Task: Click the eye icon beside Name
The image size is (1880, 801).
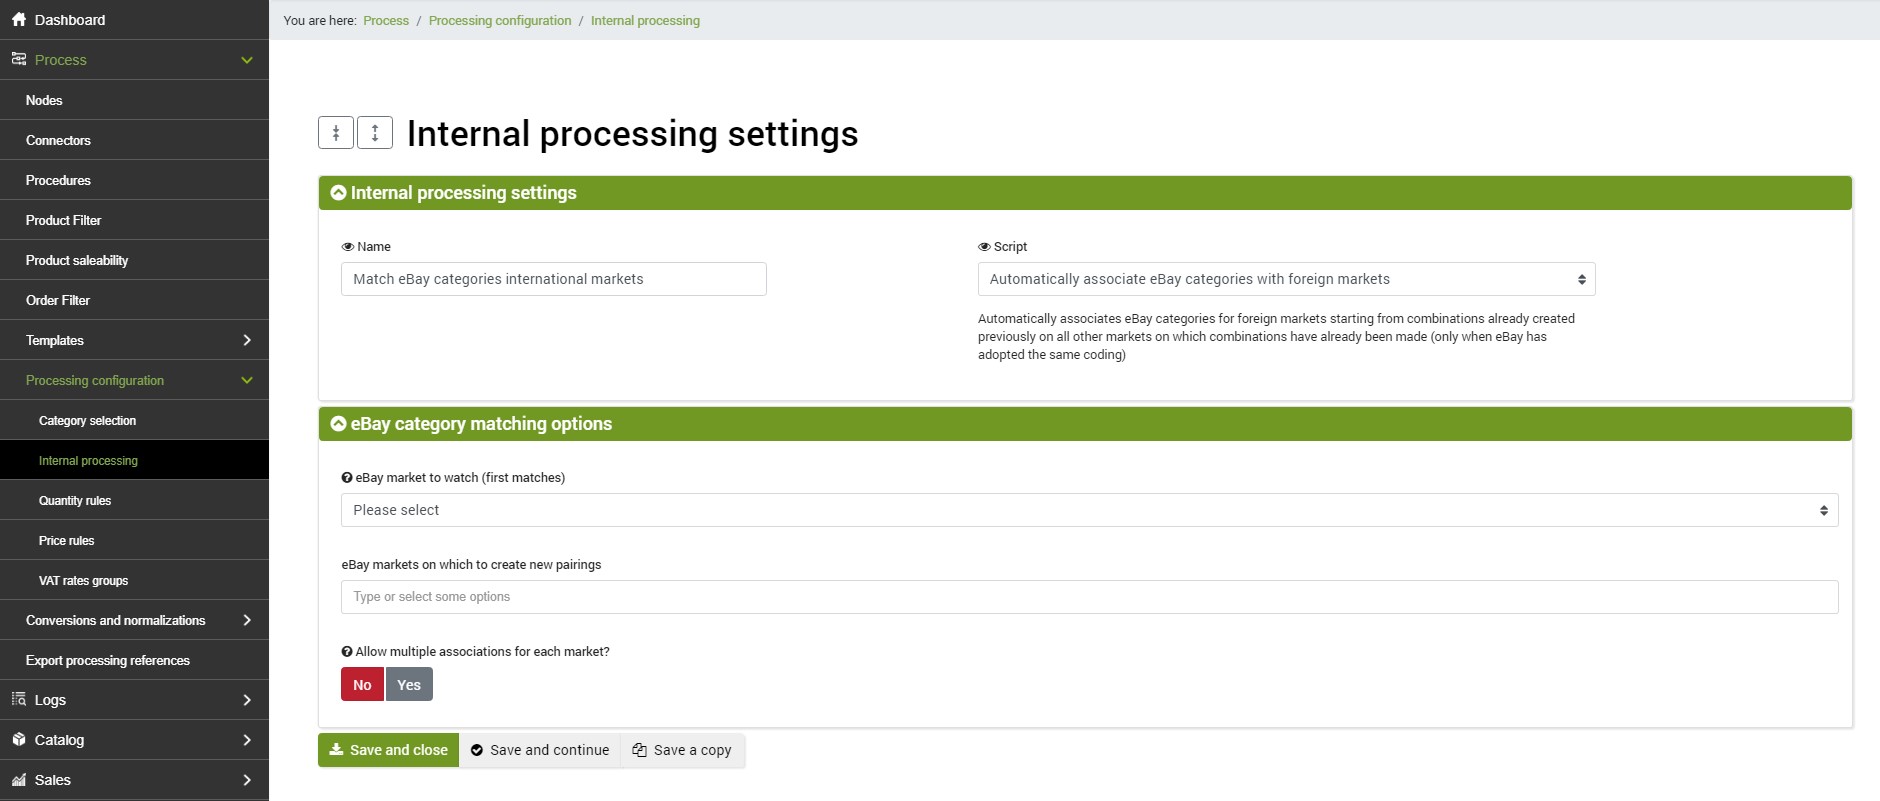Action: click(x=348, y=247)
